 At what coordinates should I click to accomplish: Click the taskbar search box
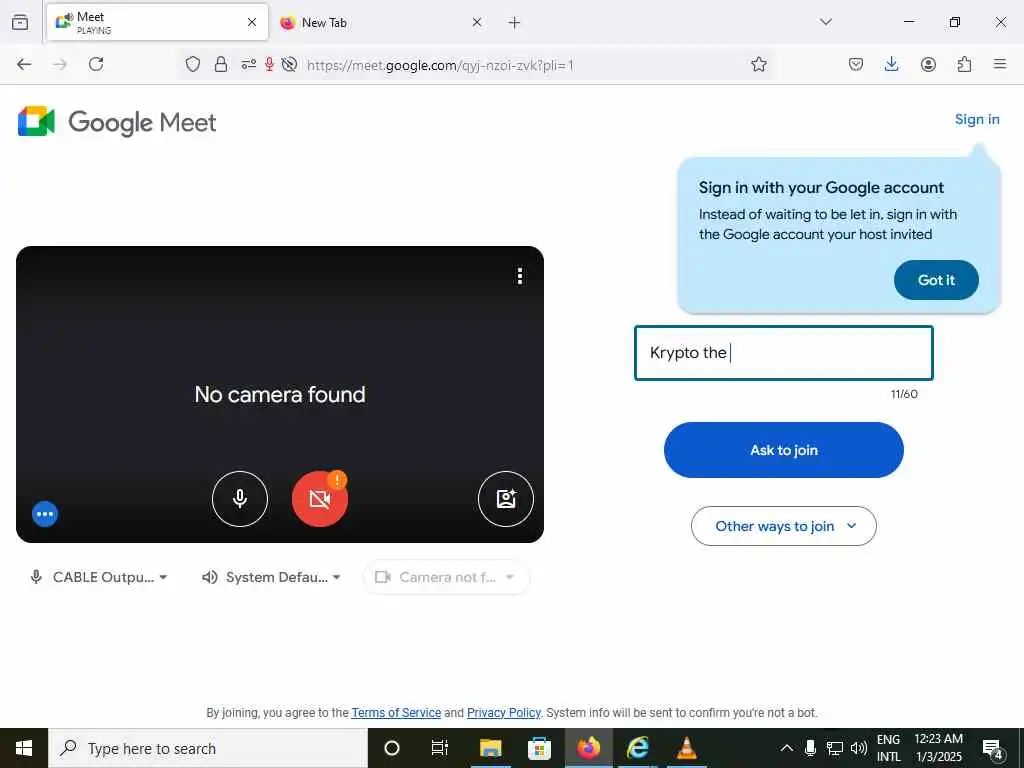(x=208, y=748)
